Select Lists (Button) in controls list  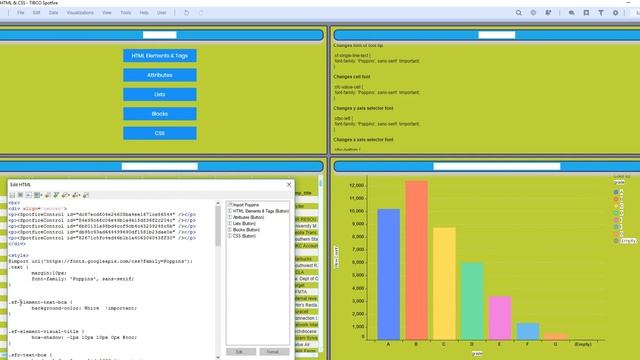point(242,223)
